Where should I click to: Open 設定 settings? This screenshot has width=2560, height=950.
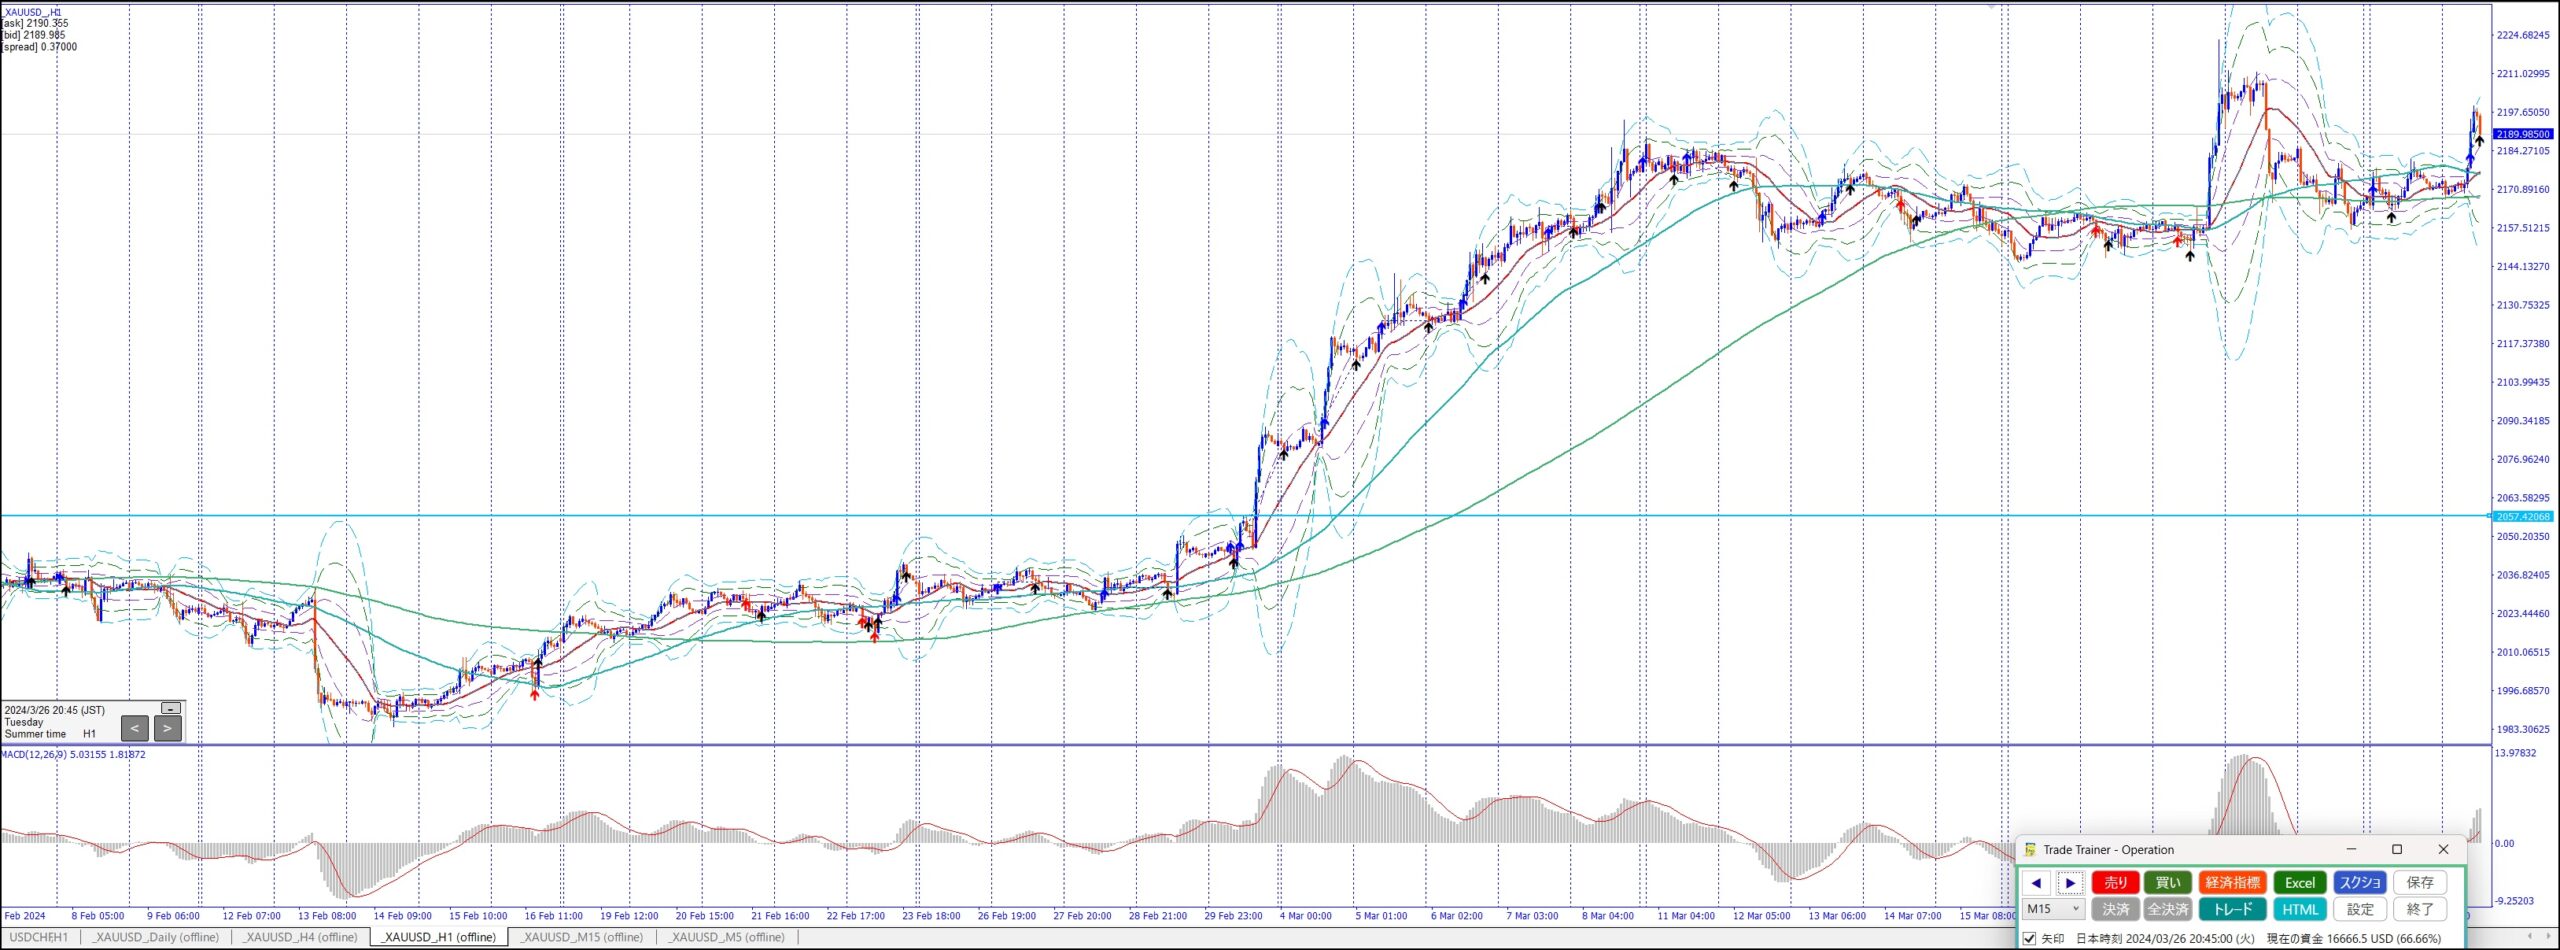click(x=2360, y=909)
